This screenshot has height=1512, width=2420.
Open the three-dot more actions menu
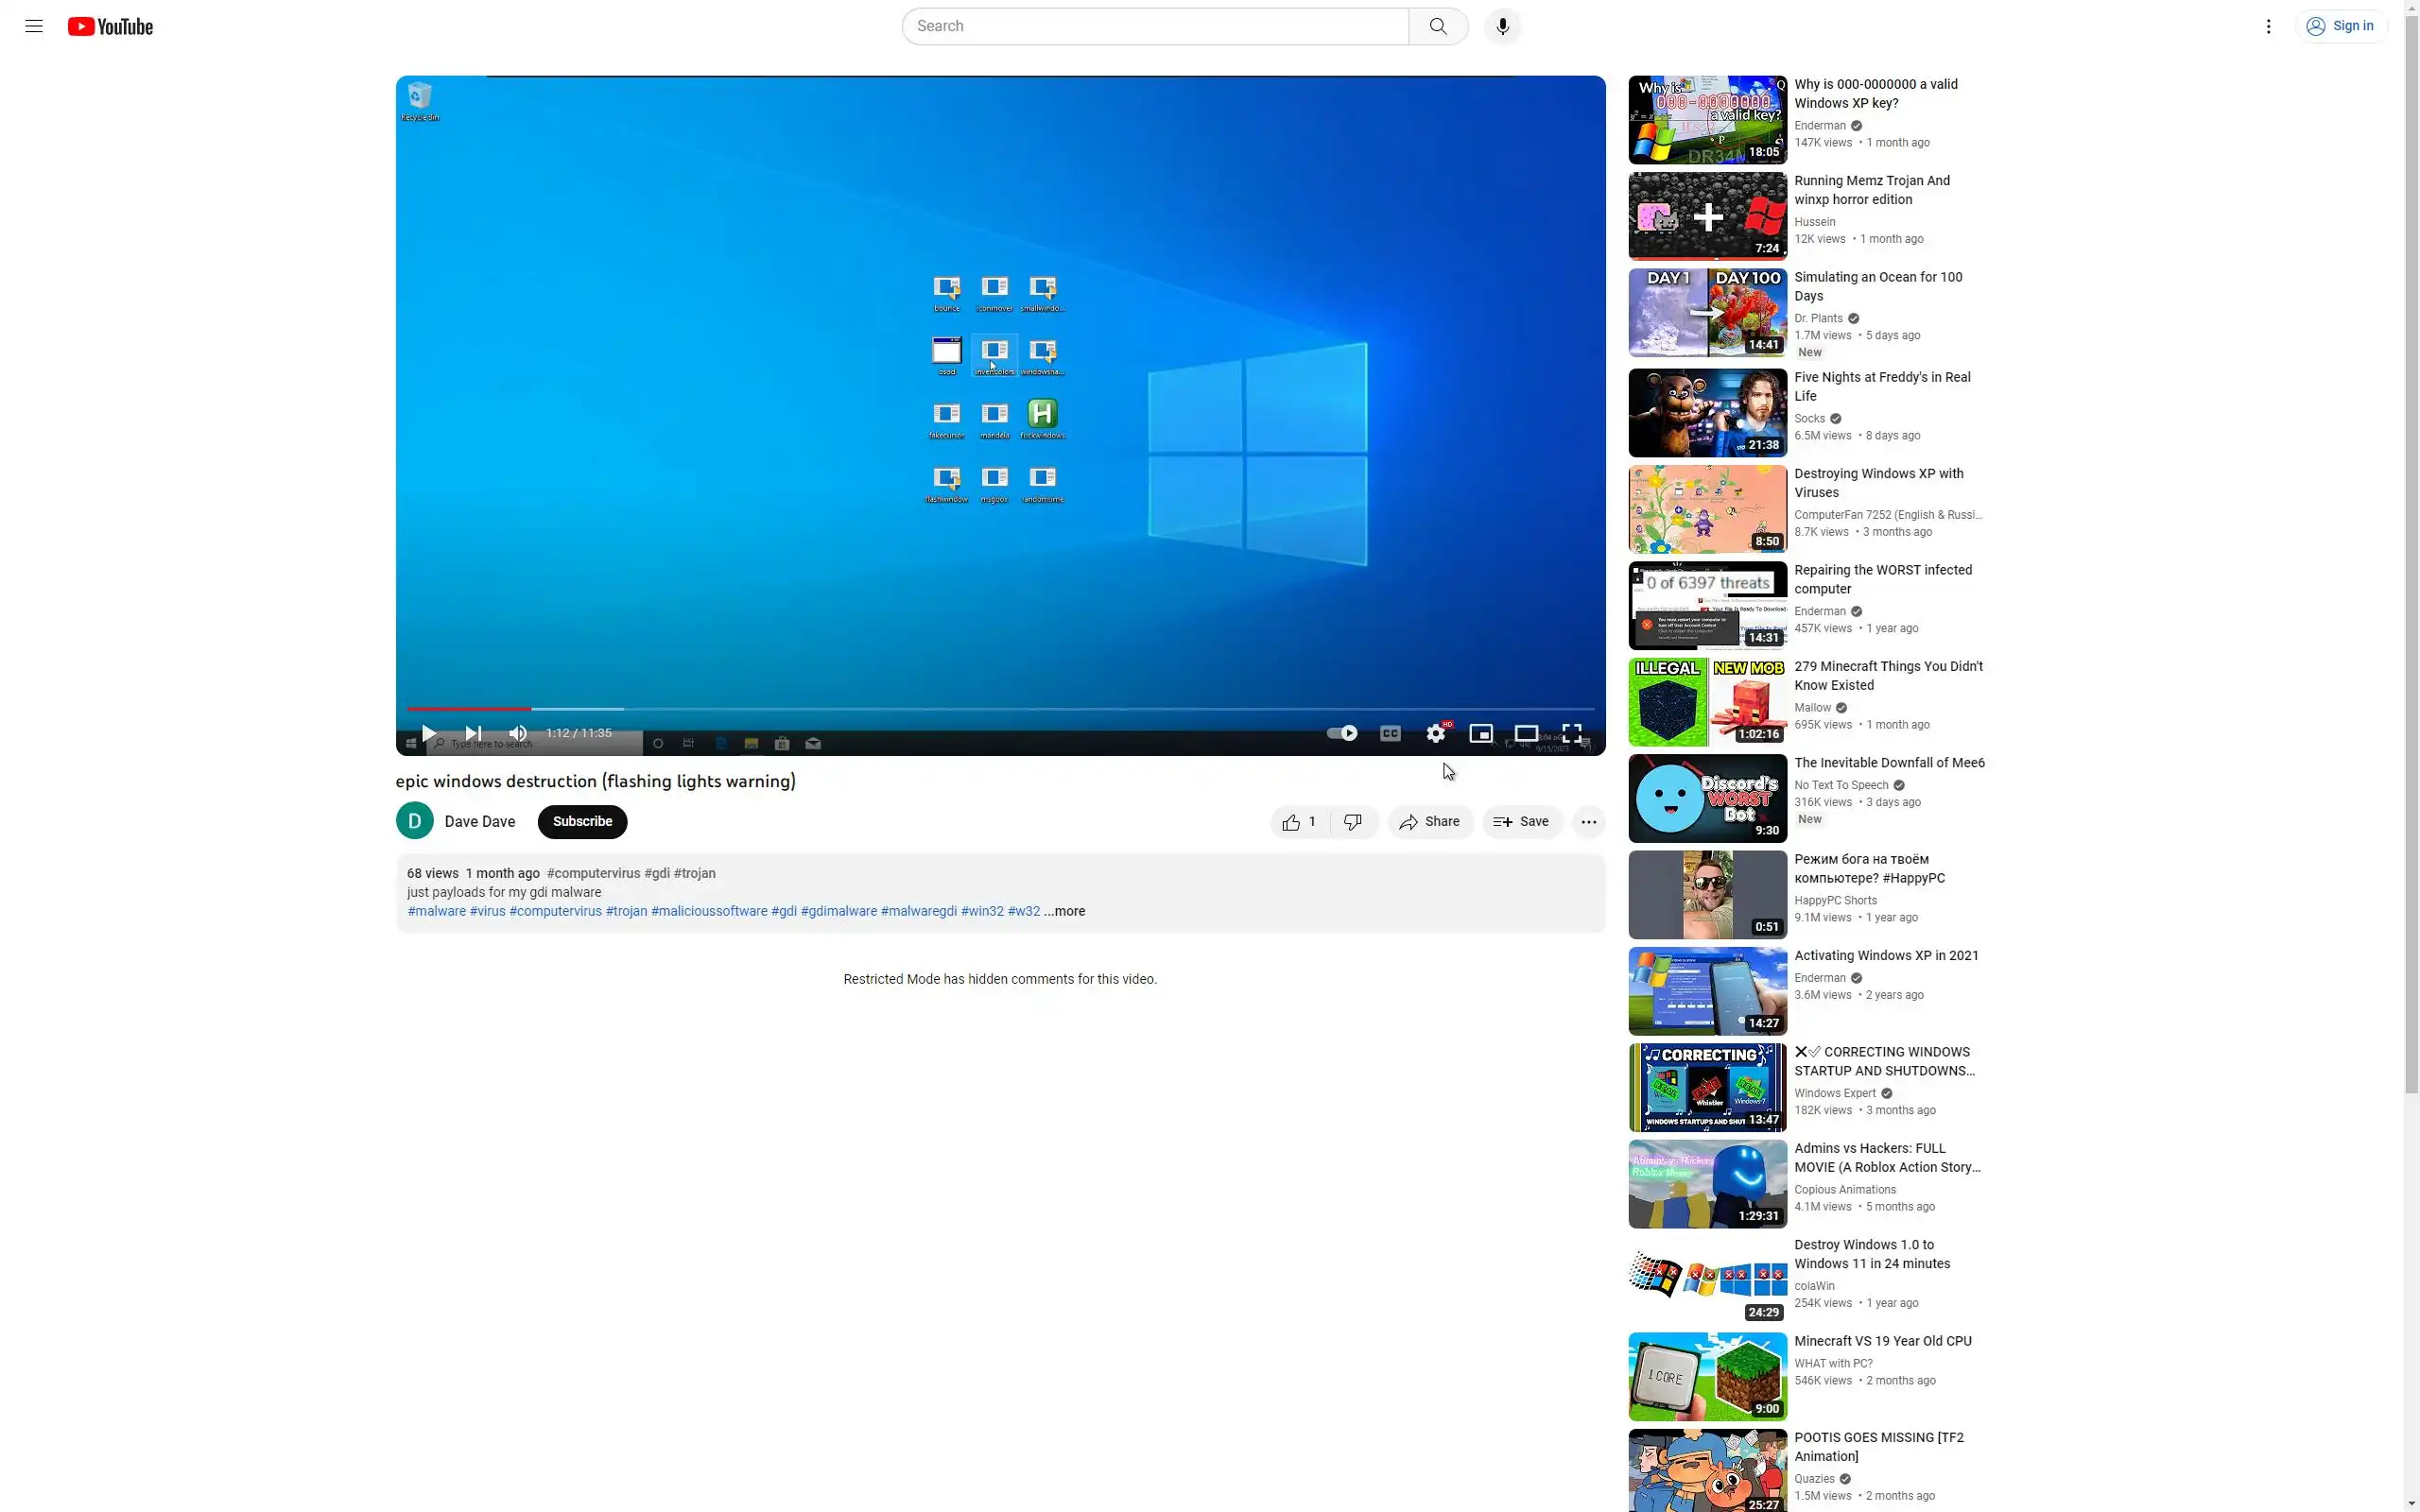point(1588,822)
